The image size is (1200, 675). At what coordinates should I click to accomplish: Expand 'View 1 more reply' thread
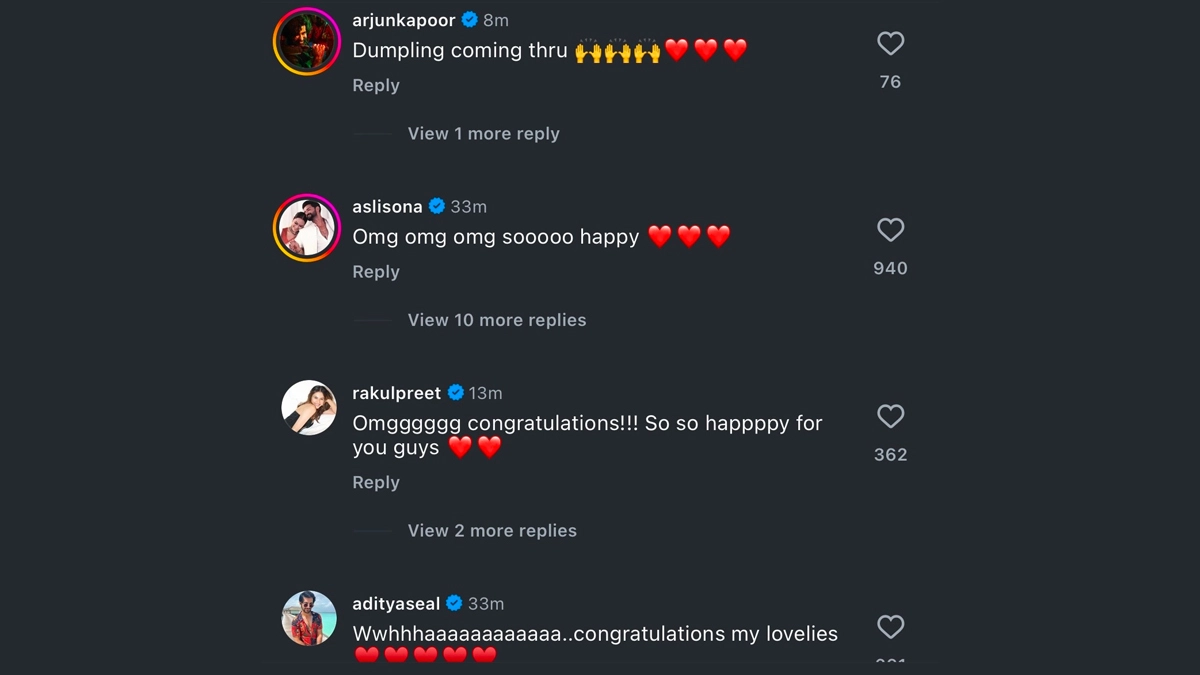483,133
